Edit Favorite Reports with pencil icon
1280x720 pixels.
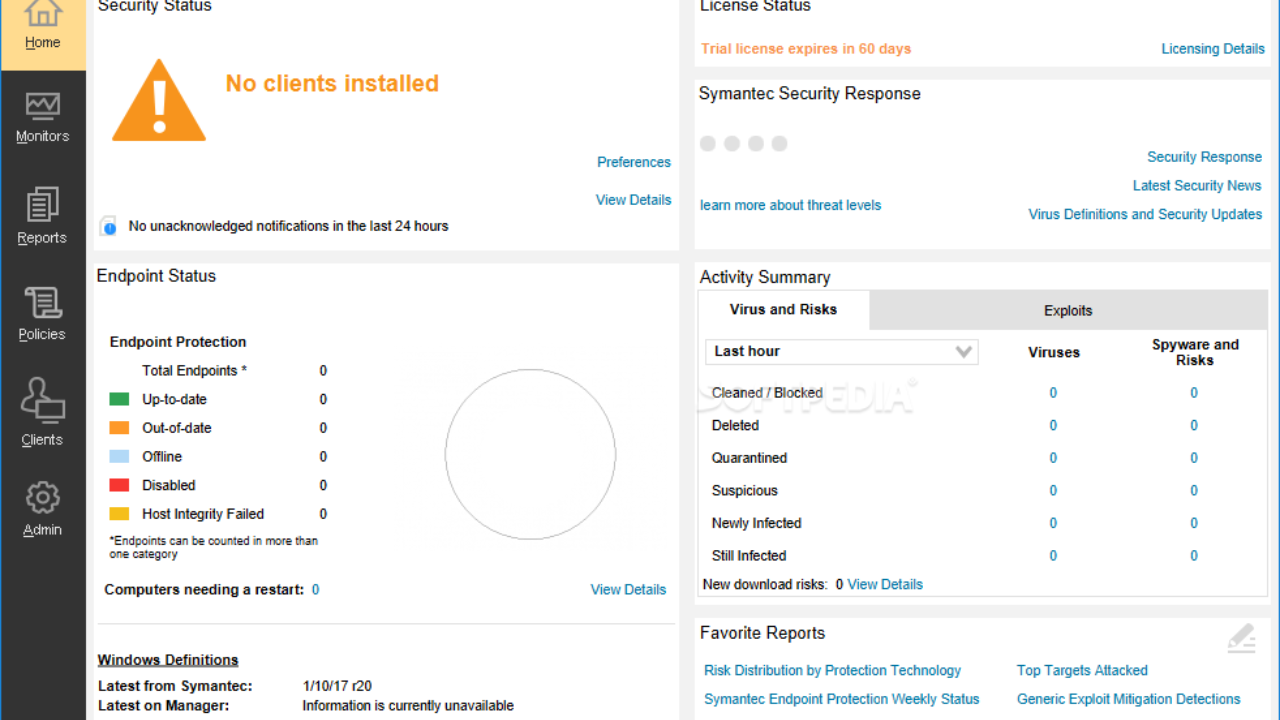pyautogui.click(x=1241, y=638)
